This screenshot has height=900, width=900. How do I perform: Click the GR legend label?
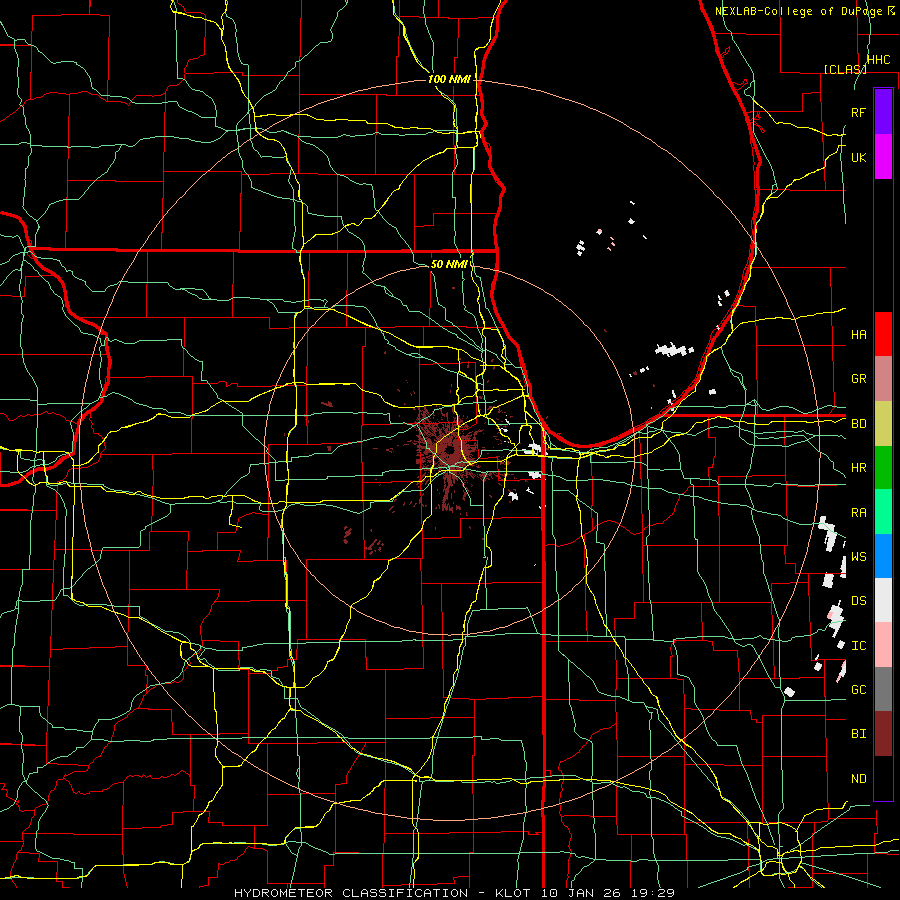tap(859, 379)
